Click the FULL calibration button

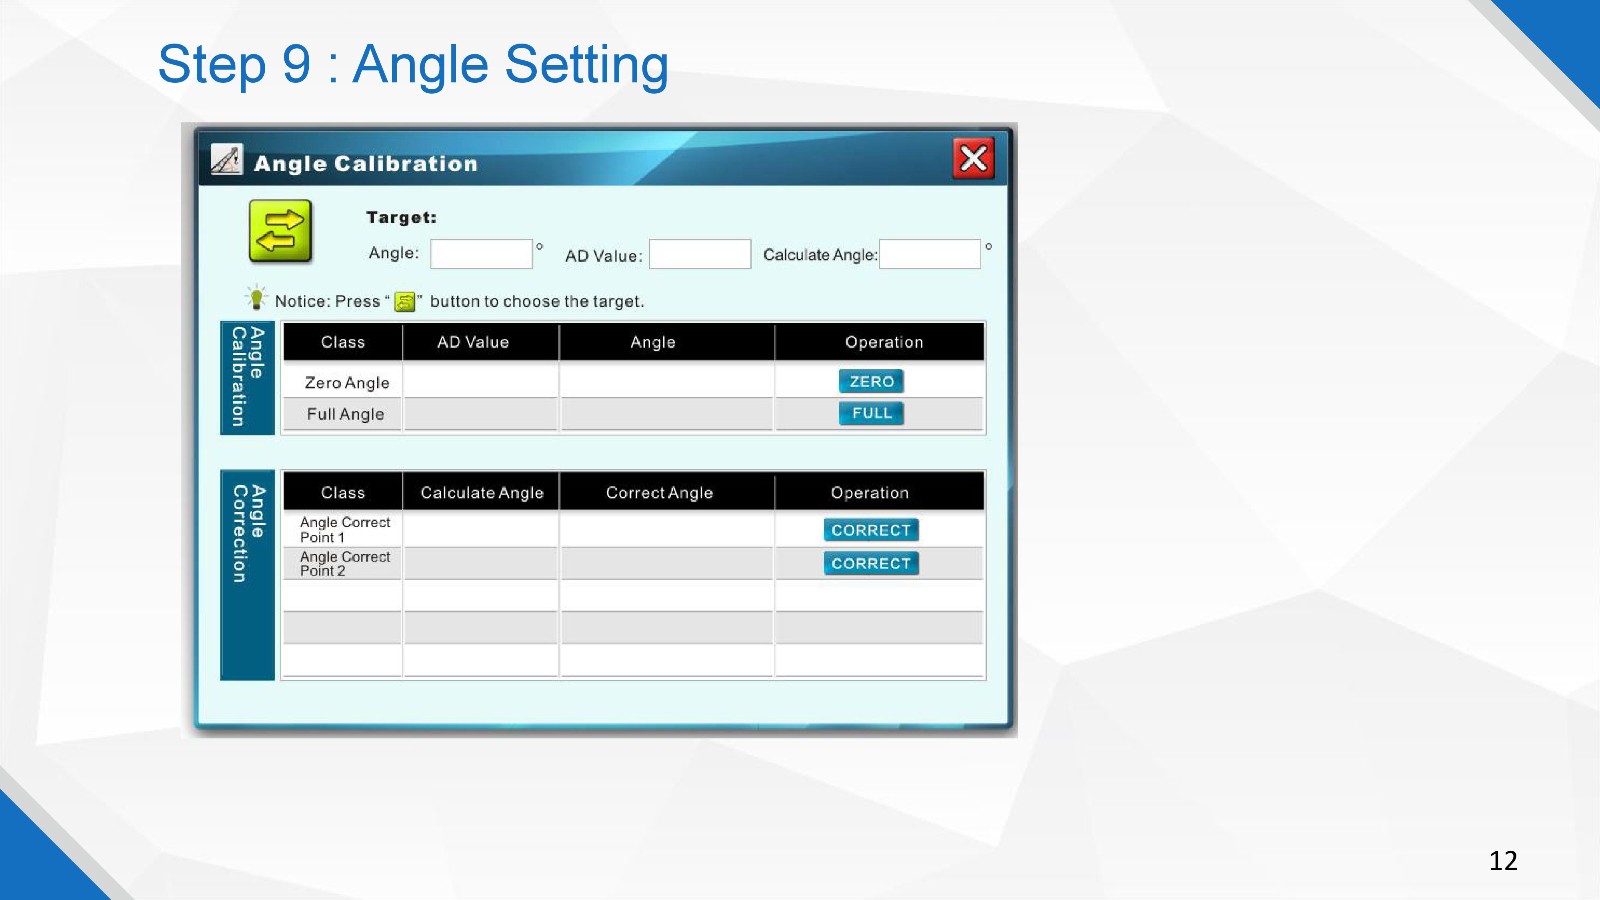(871, 413)
